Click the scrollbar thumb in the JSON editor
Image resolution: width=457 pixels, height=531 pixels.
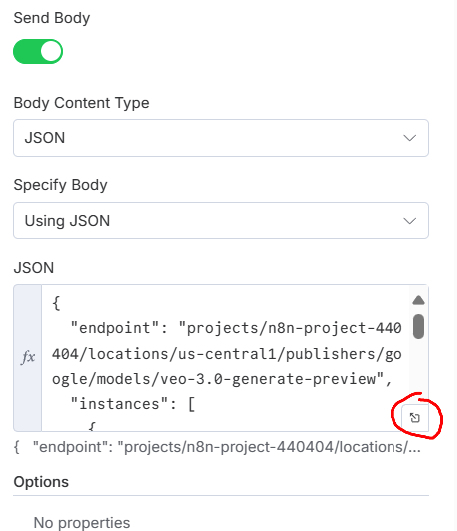419,326
